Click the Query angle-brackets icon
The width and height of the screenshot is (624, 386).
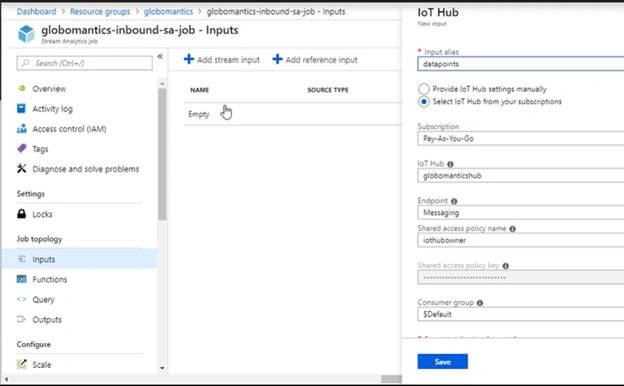coord(21,299)
